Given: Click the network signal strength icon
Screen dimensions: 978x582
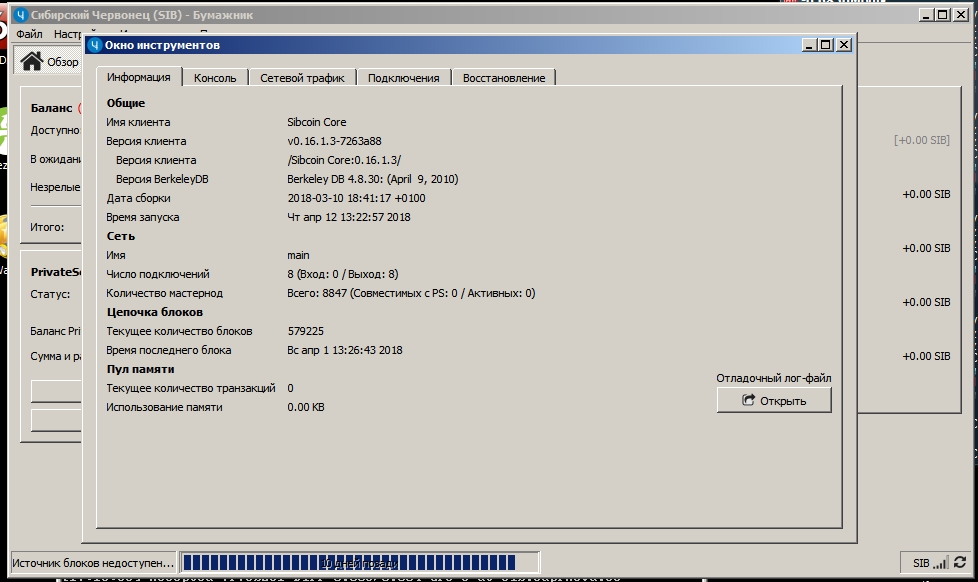Looking at the screenshot, I should (x=940, y=563).
